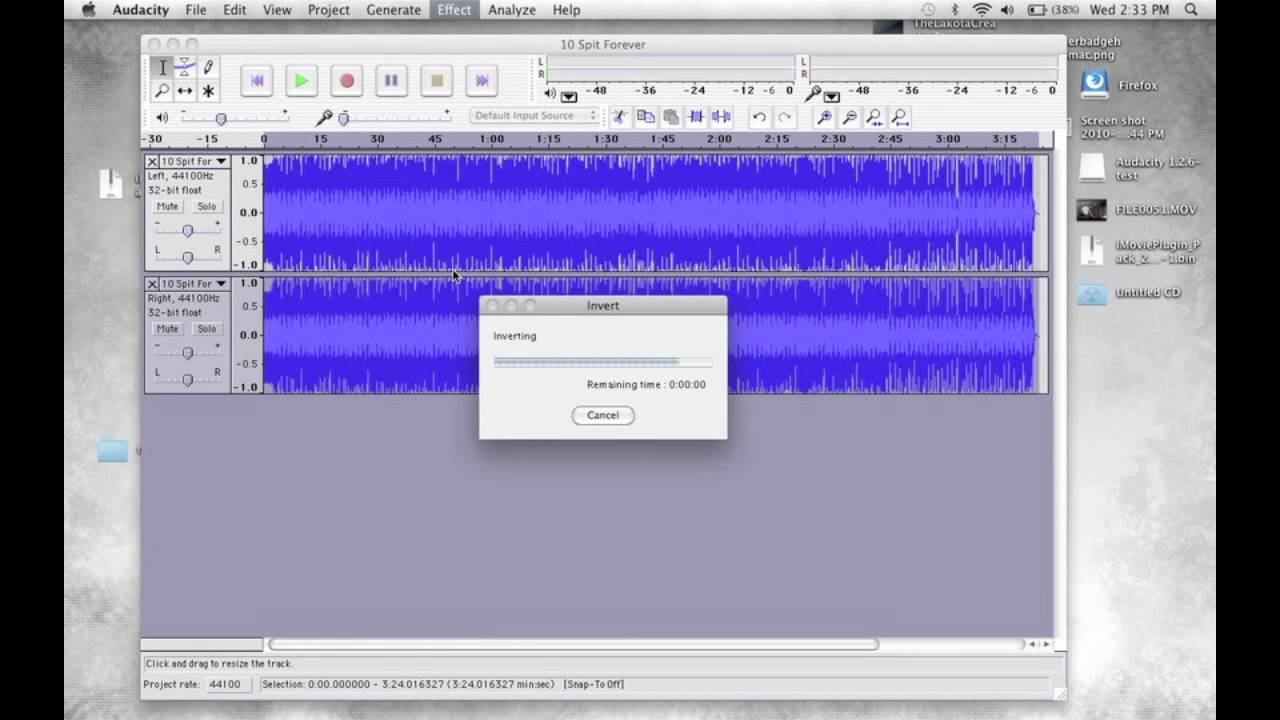Click the Left track pan slider

(x=187, y=258)
